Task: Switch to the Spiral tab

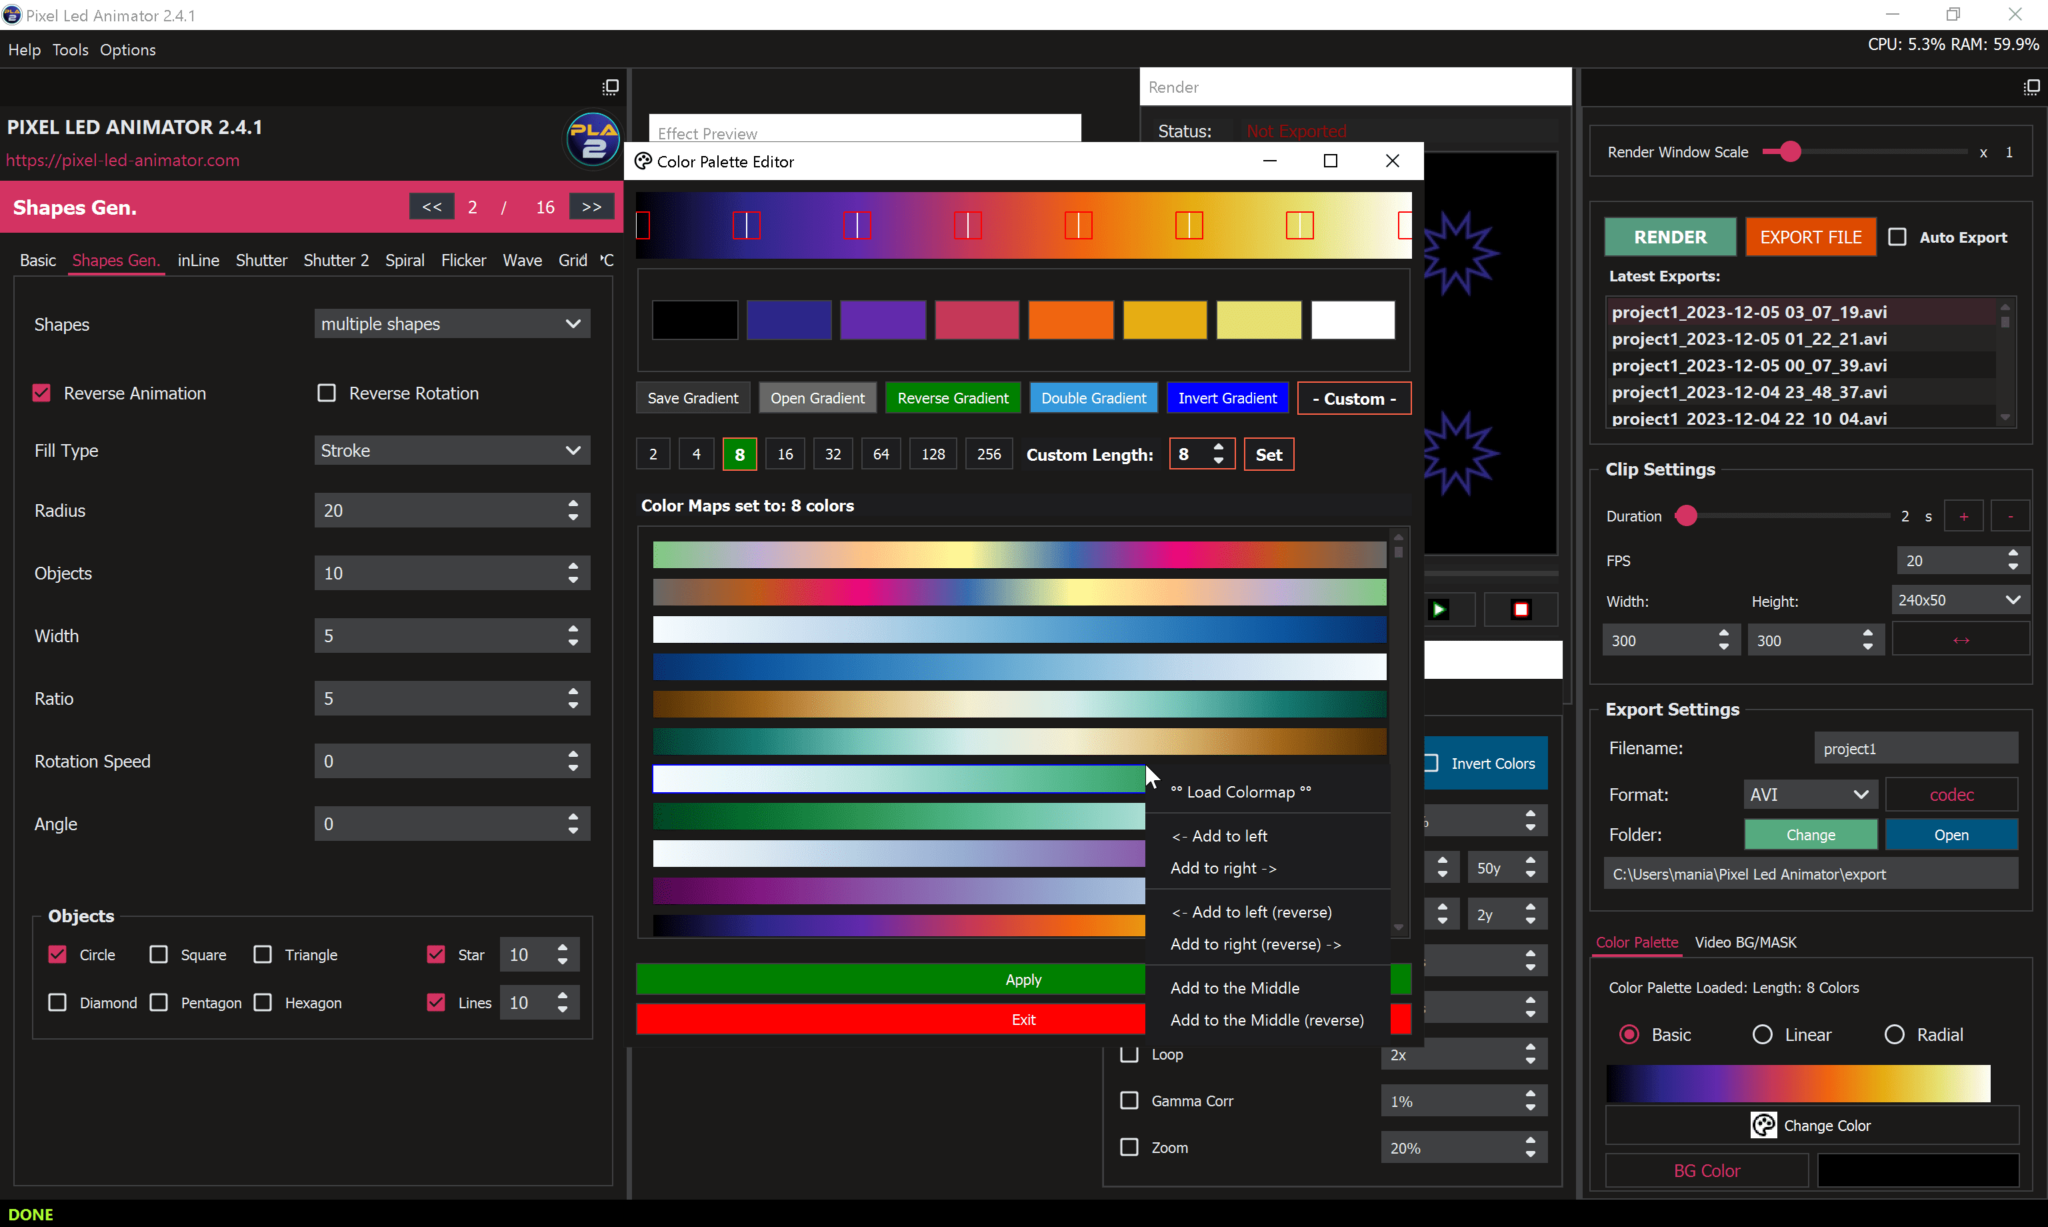Action: (404, 260)
